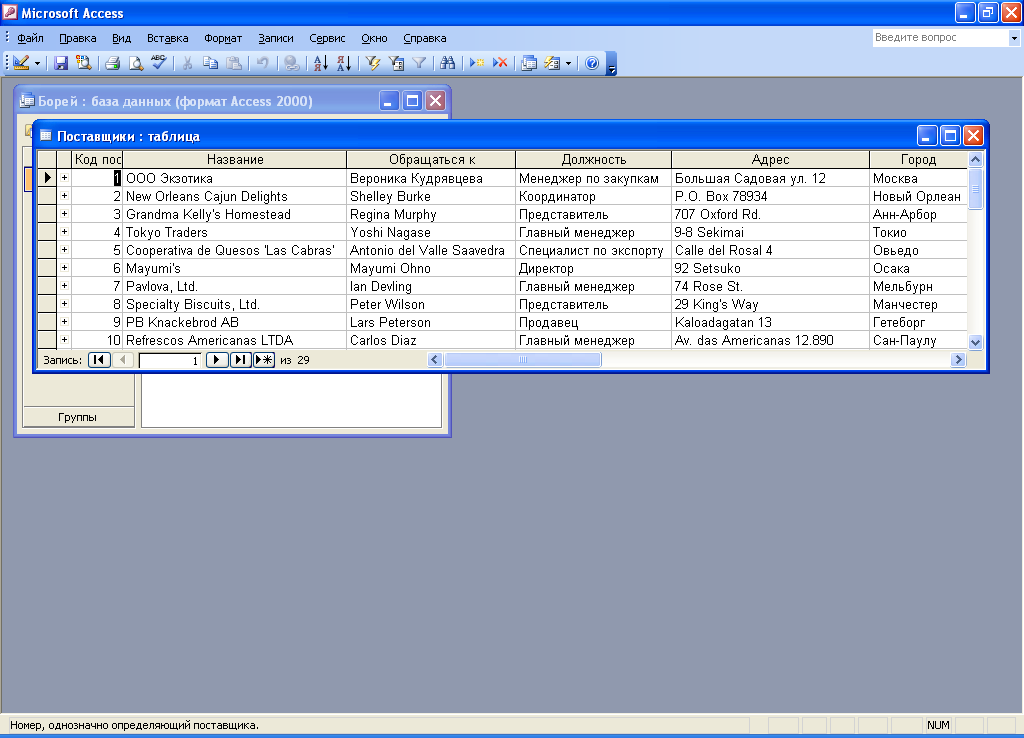This screenshot has width=1024, height=738.
Task: Click the Undo arrow icon
Action: (262, 63)
